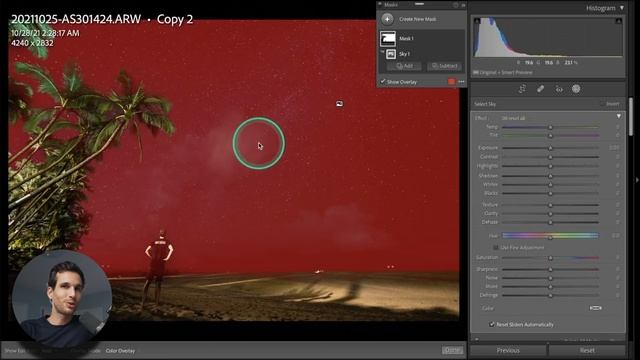
Task: Select the Sky 1 mask component icon
Action: (x=391, y=54)
